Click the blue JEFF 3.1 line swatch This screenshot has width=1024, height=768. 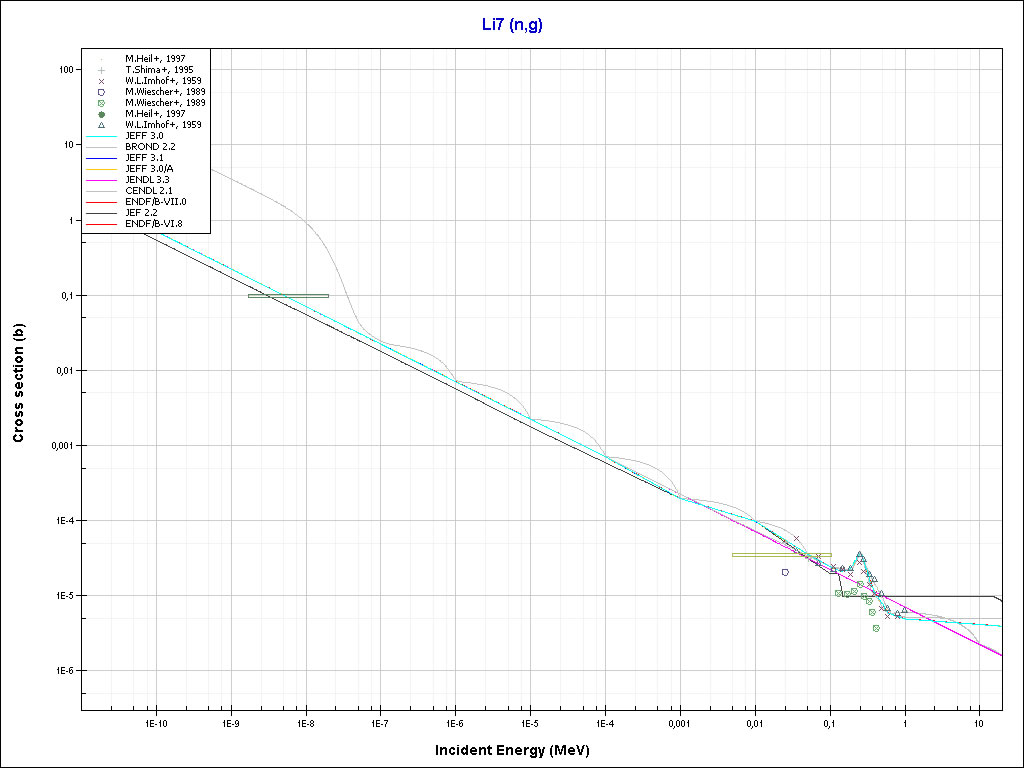click(102, 158)
